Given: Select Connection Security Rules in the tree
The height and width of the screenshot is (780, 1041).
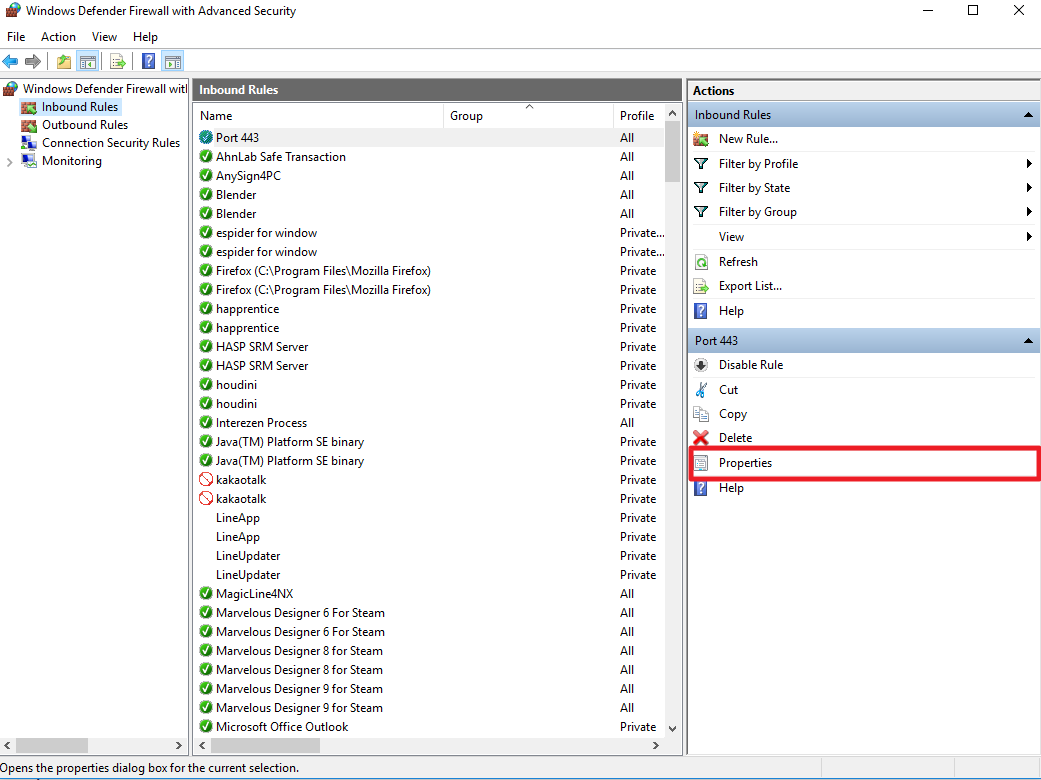Looking at the screenshot, I should (111, 143).
